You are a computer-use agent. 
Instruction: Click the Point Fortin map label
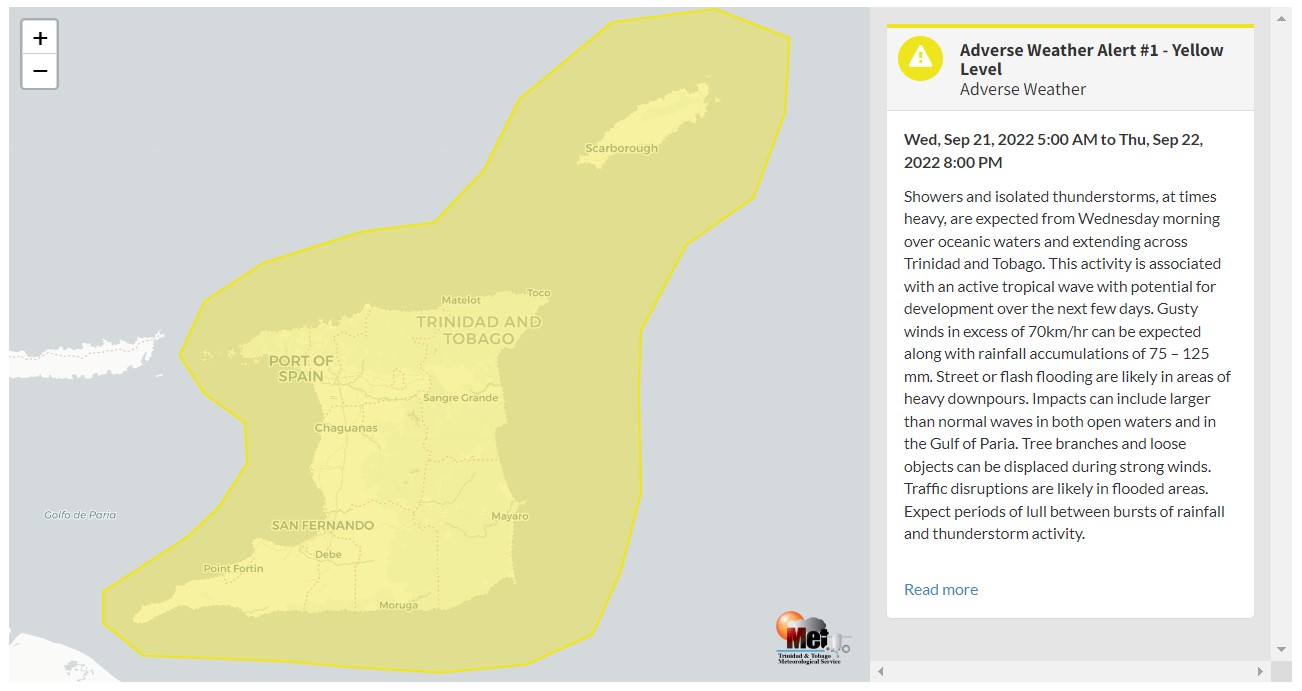point(233,568)
